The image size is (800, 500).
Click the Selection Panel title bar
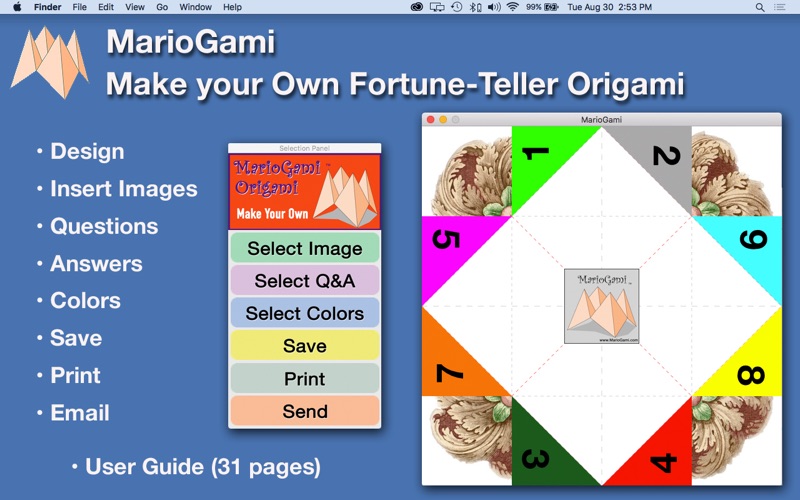(305, 148)
